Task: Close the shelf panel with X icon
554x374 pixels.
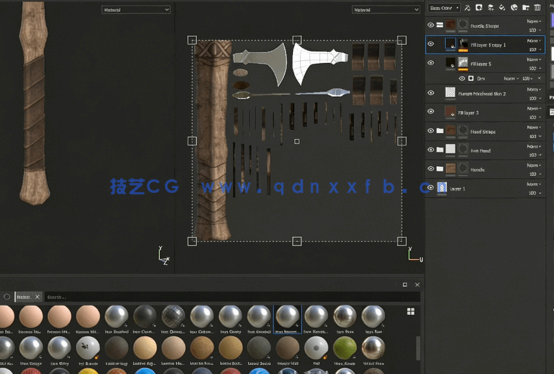Action: pos(417,285)
